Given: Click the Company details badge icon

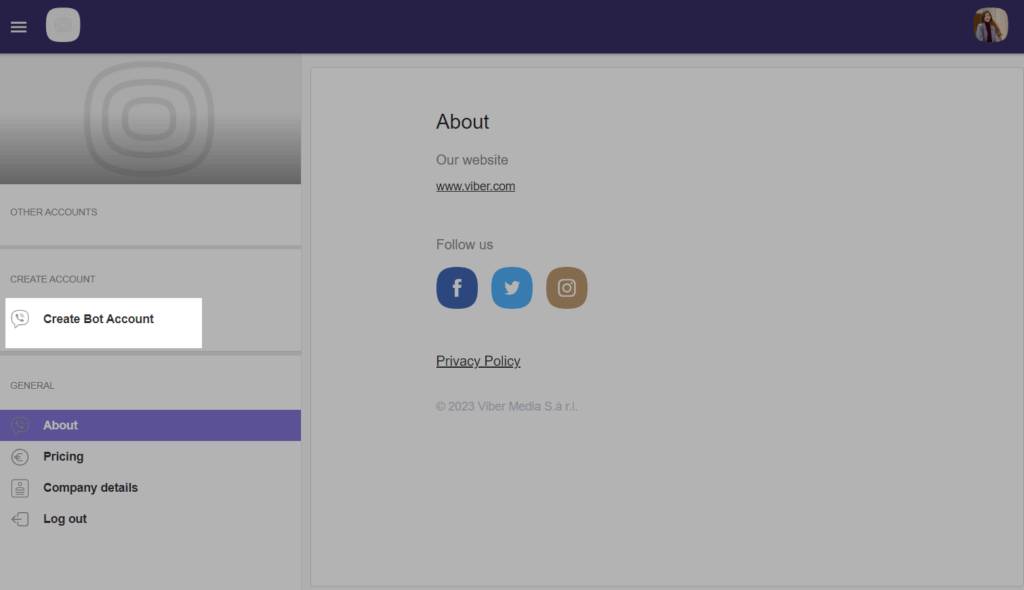Looking at the screenshot, I should click(x=20, y=488).
